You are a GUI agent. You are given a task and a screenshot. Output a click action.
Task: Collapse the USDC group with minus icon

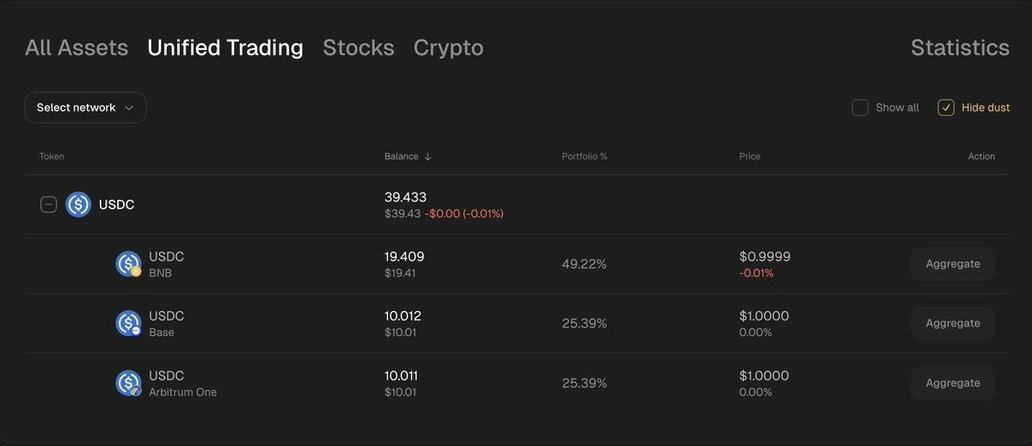48,205
